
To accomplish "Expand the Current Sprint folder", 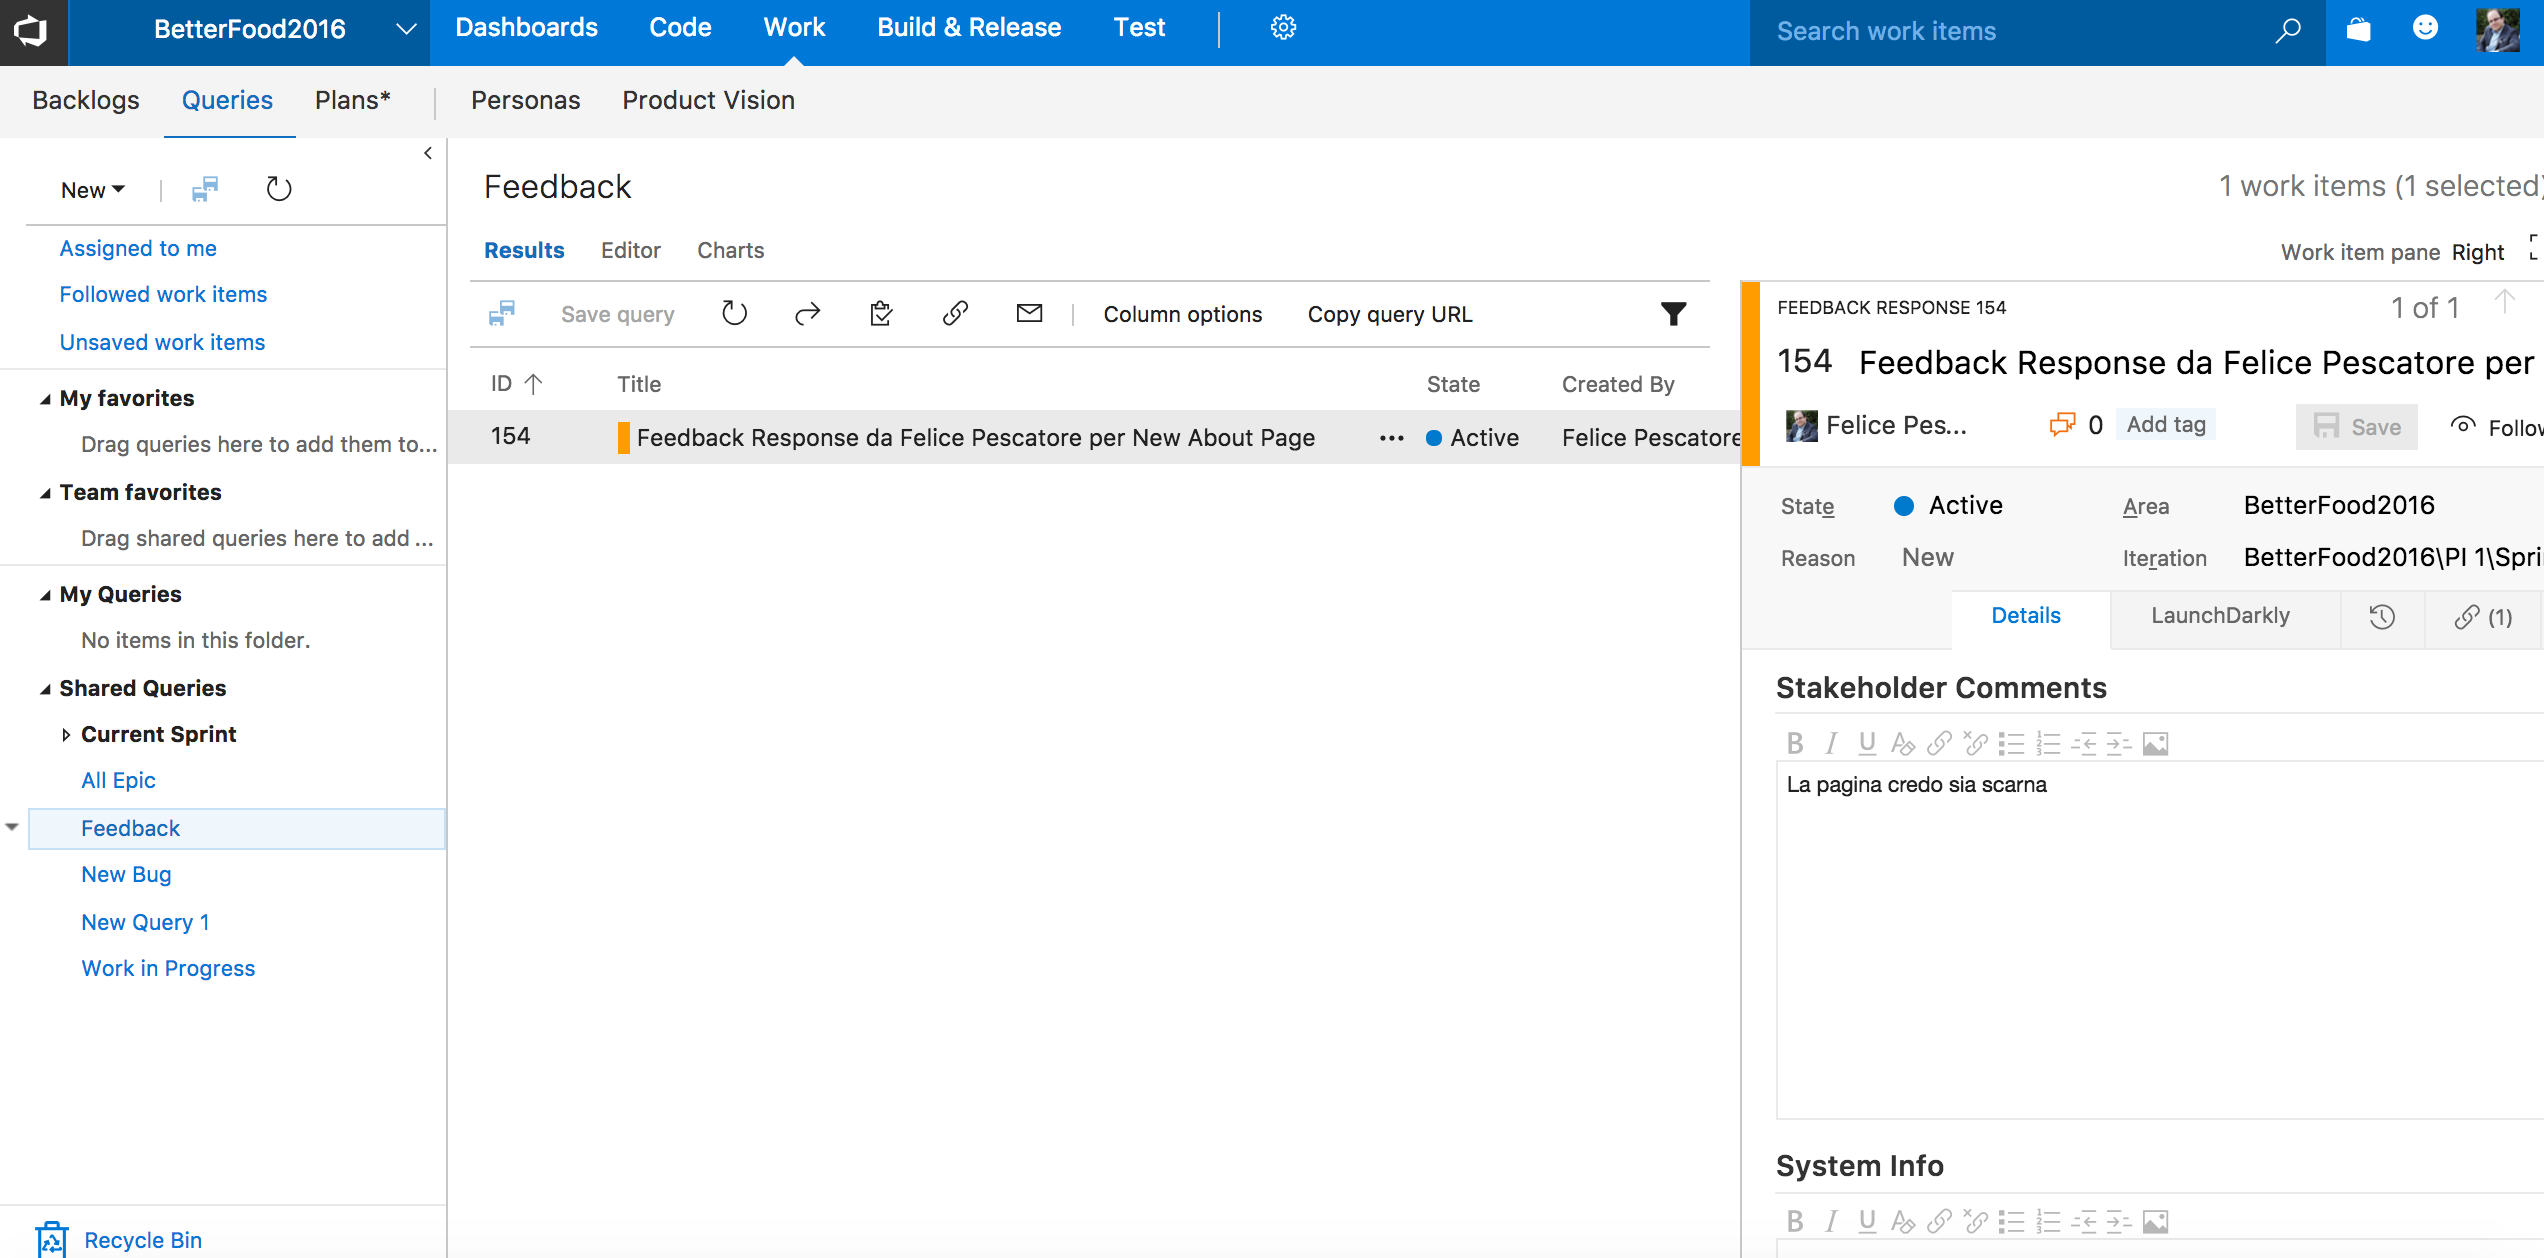I will point(66,735).
